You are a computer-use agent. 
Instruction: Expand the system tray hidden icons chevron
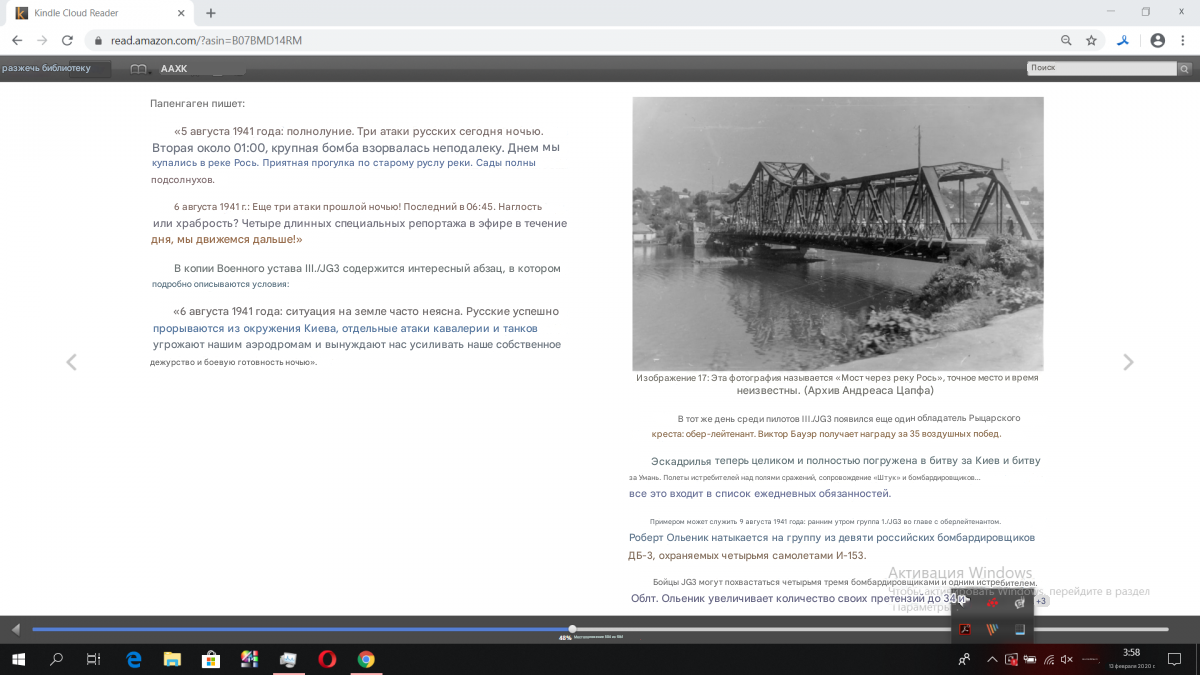click(x=992, y=659)
